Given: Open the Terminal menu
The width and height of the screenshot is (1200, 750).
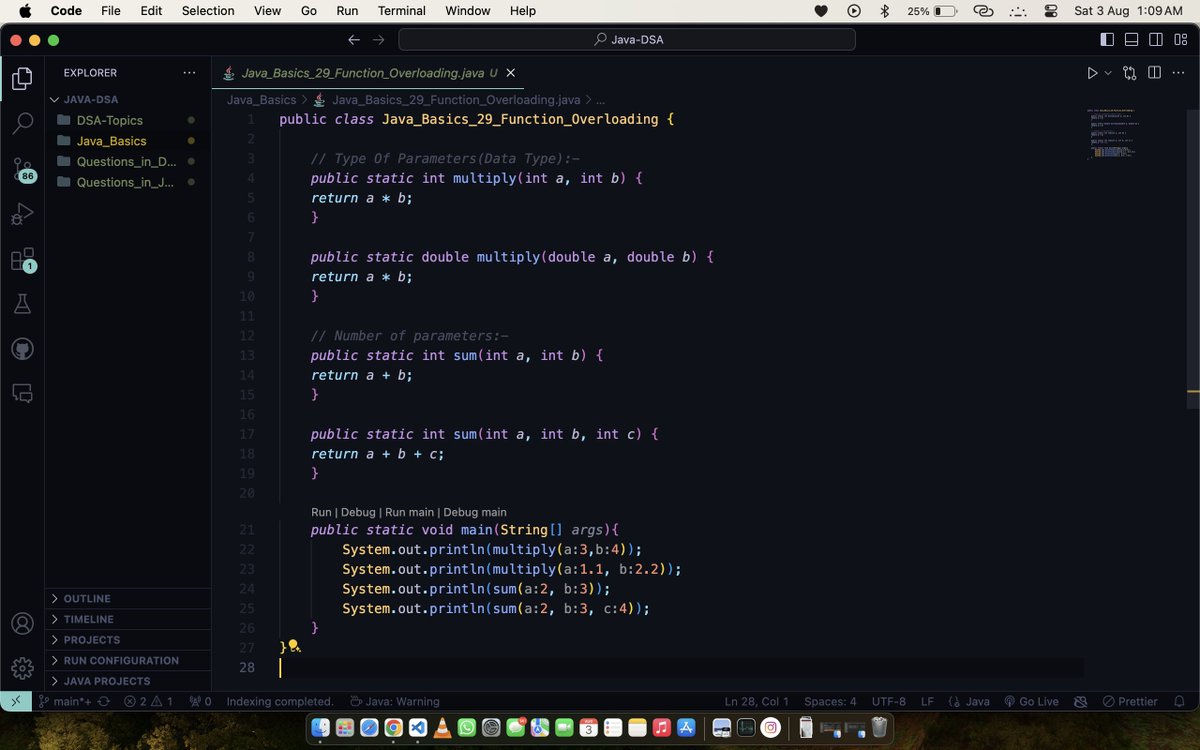Looking at the screenshot, I should click(401, 11).
